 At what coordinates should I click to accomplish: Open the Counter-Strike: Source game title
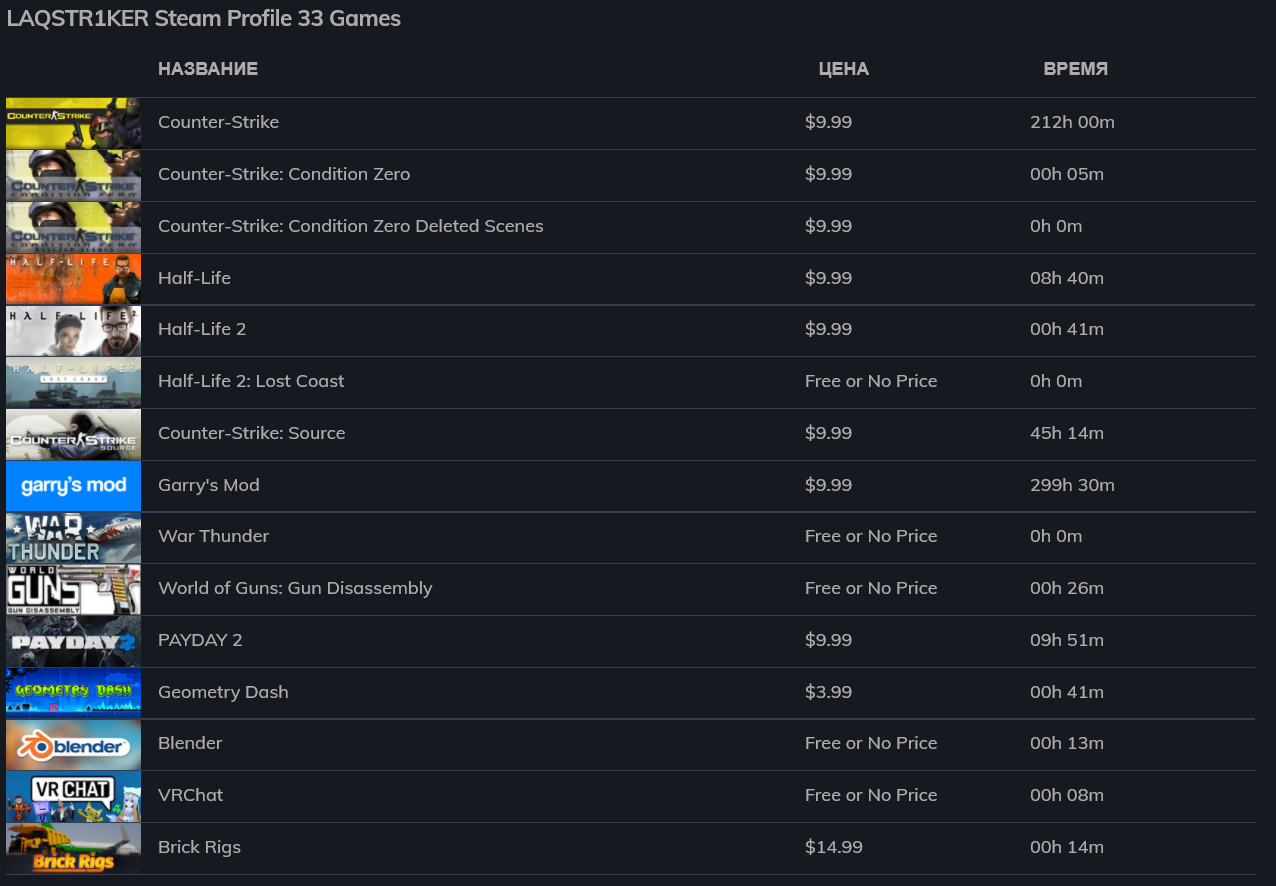tap(252, 433)
